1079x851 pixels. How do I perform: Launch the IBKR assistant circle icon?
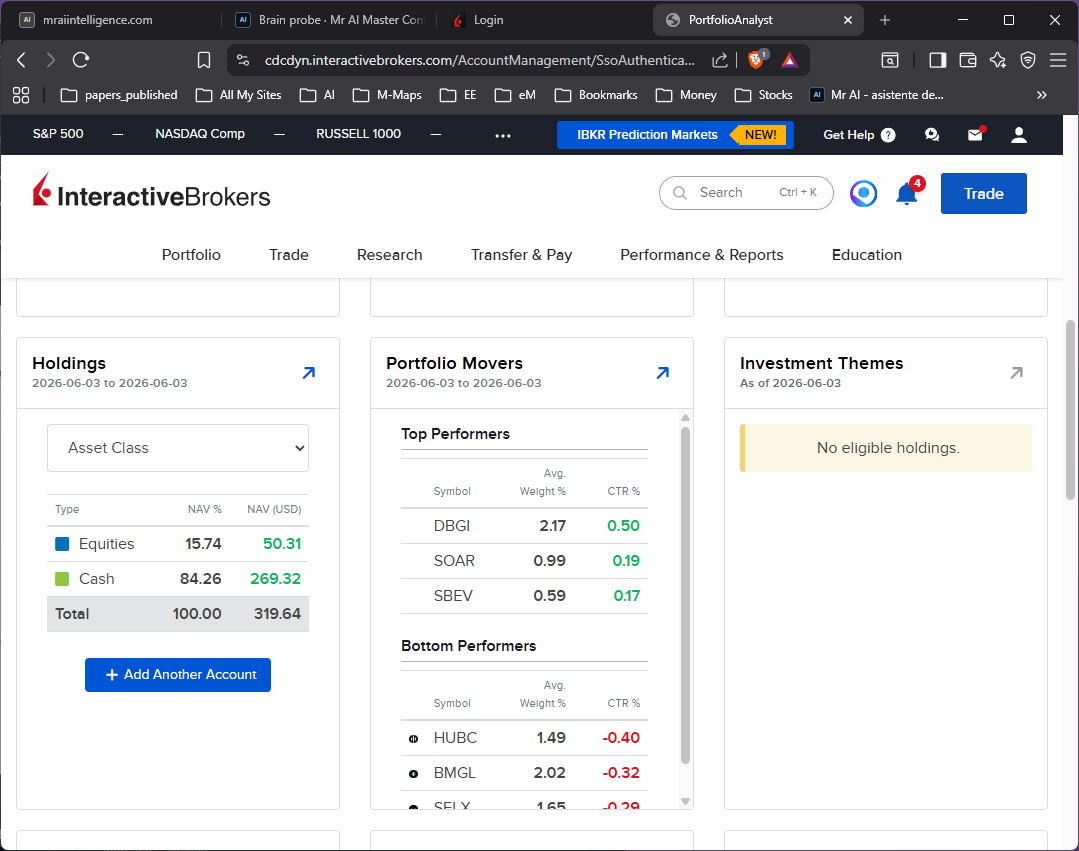tap(864, 193)
